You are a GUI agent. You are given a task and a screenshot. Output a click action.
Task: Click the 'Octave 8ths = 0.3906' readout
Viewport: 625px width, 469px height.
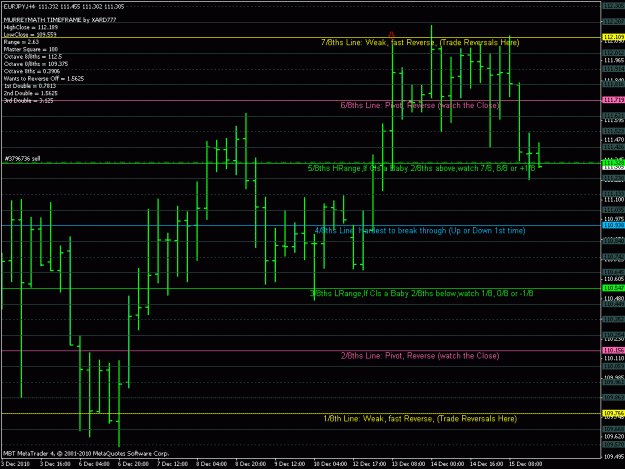[x=32, y=71]
